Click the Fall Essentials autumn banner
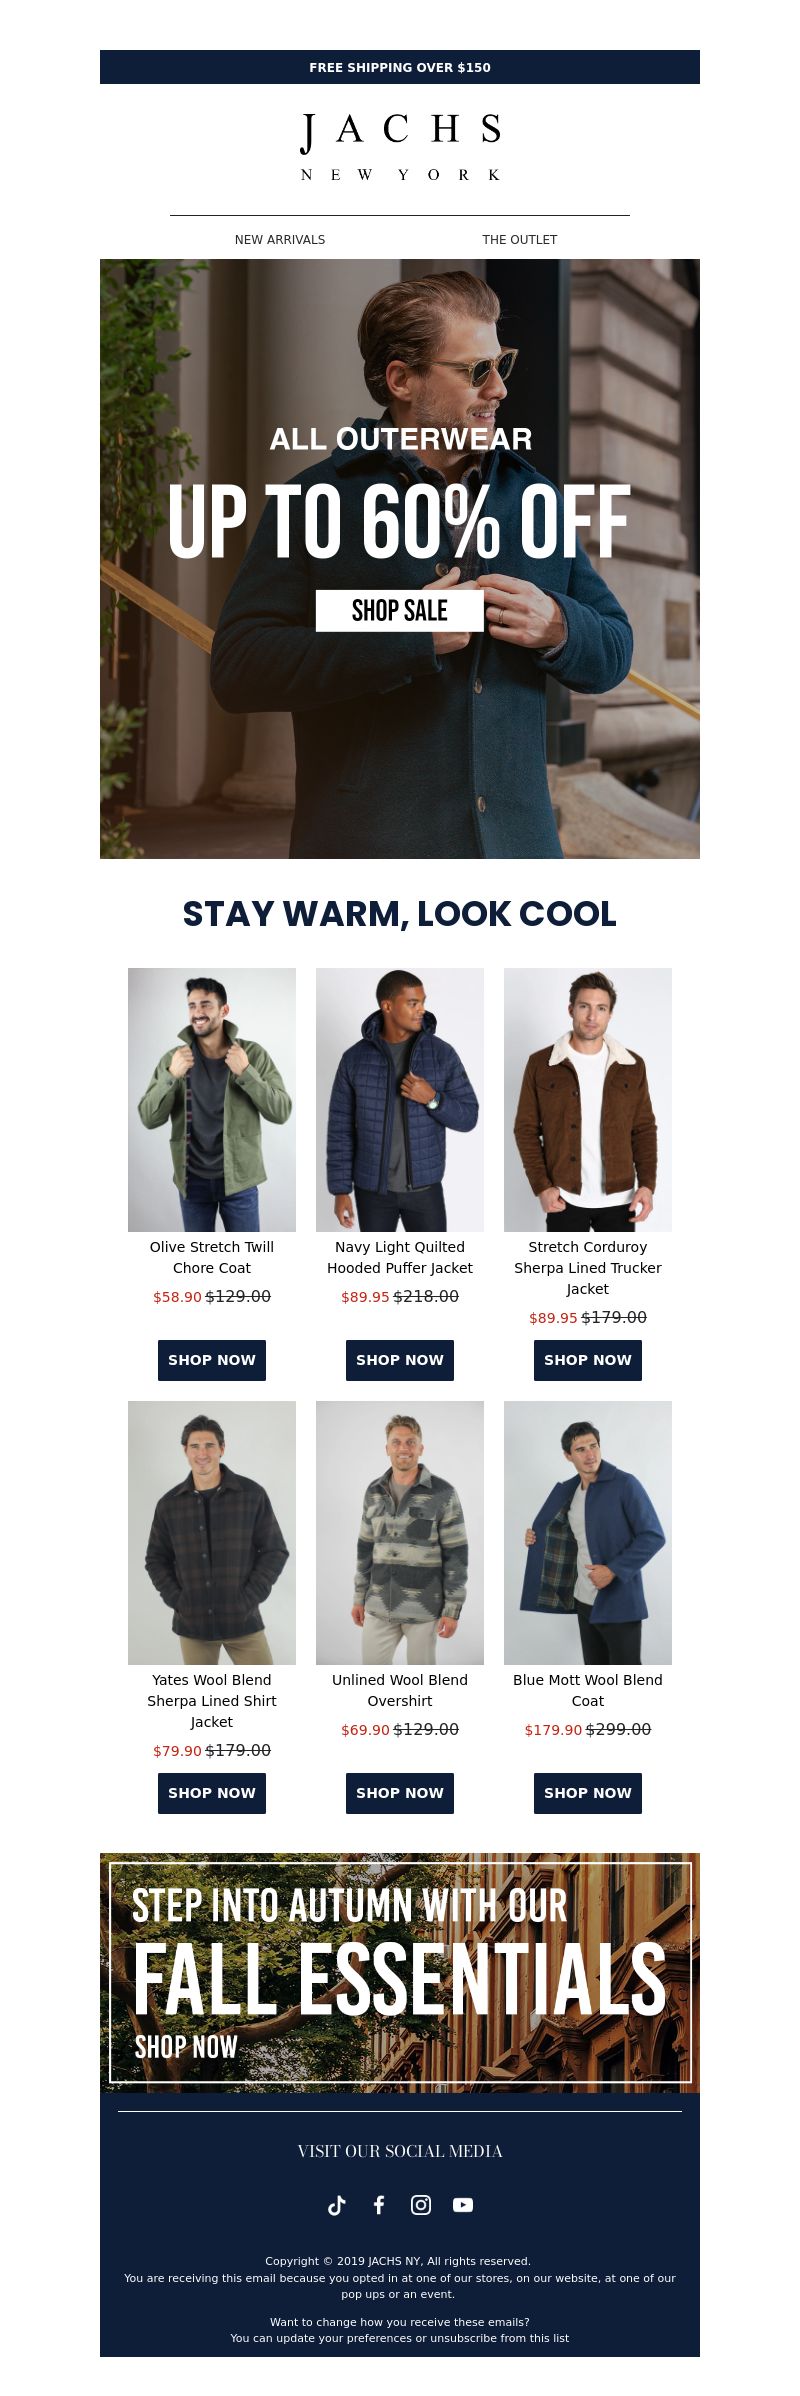800x2396 pixels. tap(400, 1973)
